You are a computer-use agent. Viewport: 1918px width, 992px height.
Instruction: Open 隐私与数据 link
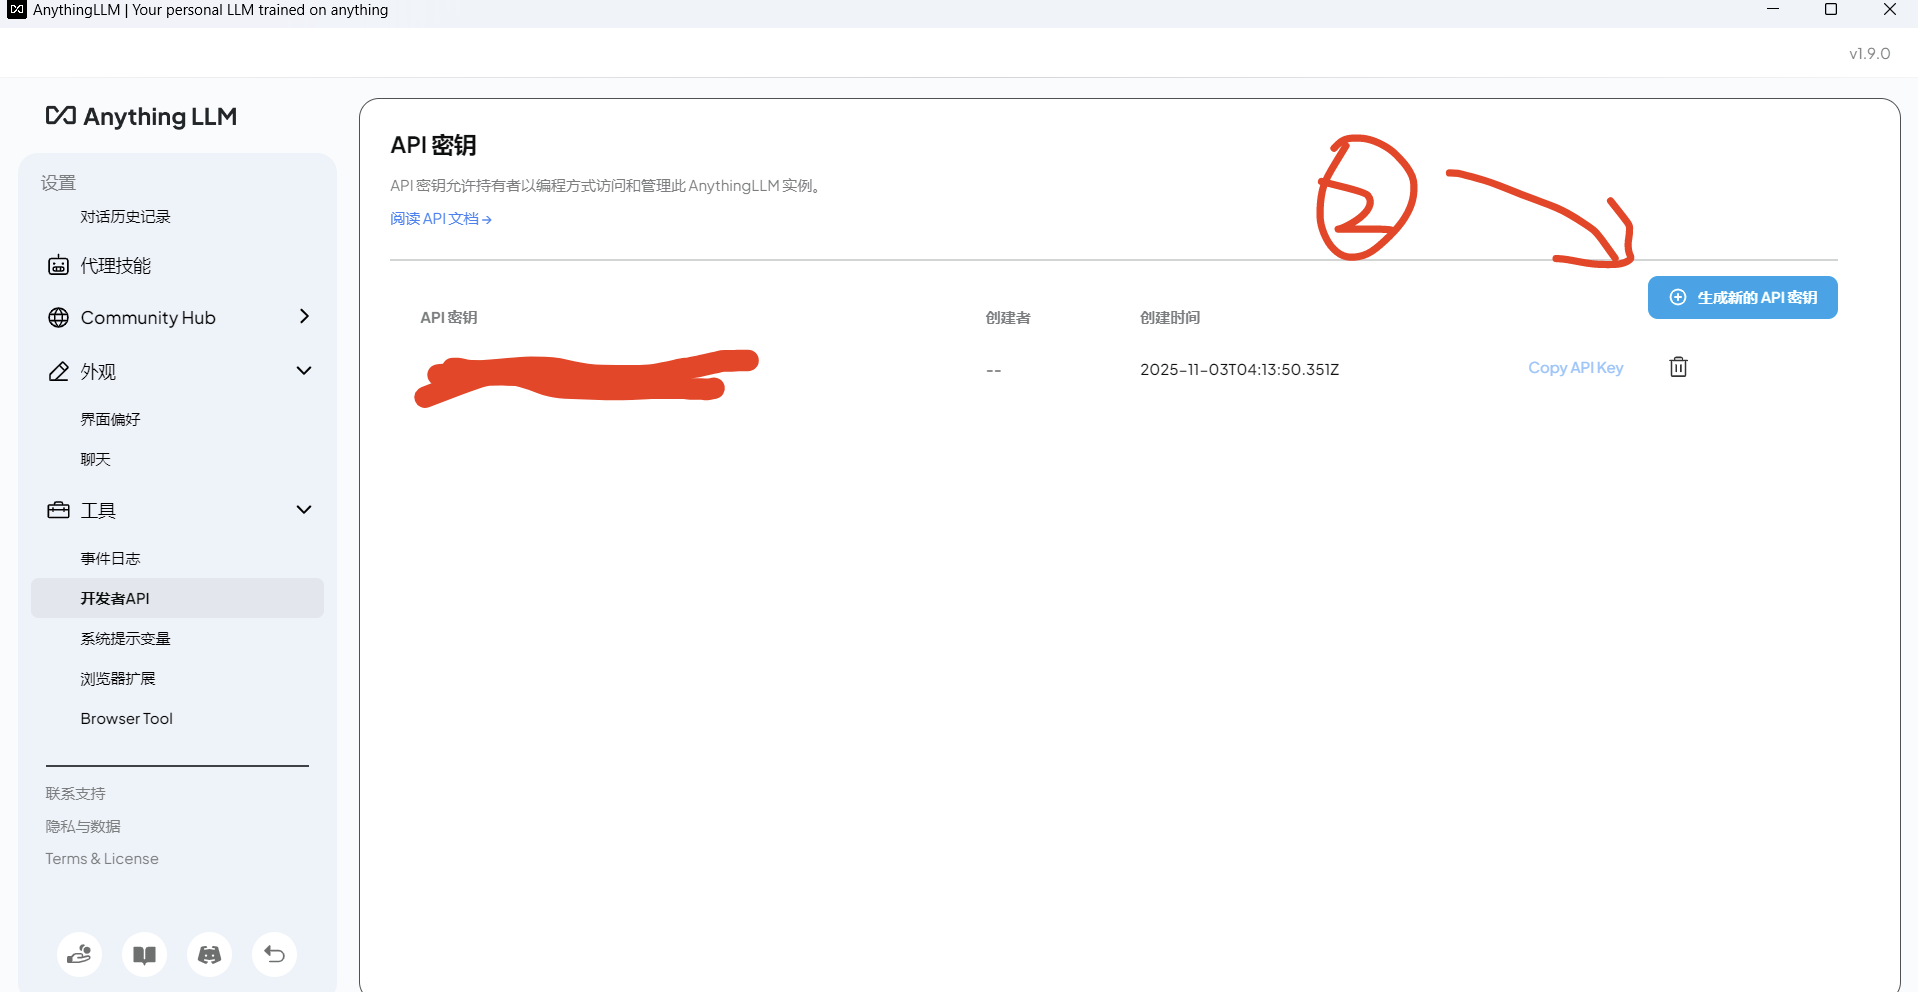83,826
